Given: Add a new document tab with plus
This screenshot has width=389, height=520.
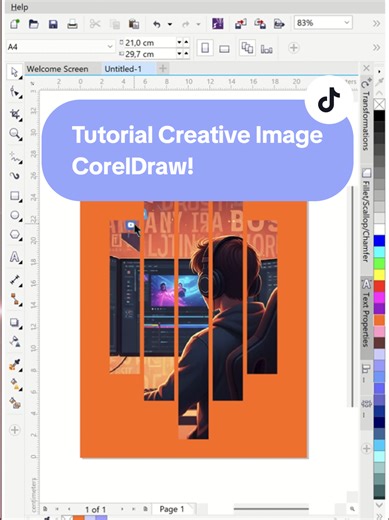Looking at the screenshot, I should pyautogui.click(x=163, y=69).
